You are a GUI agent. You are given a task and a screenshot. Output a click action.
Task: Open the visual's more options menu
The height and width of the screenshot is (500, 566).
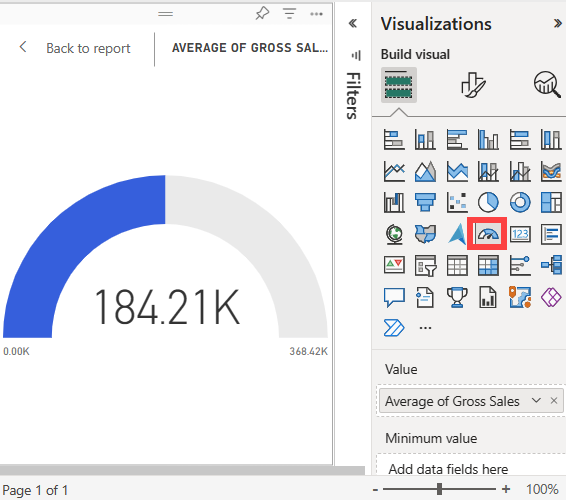(x=316, y=14)
